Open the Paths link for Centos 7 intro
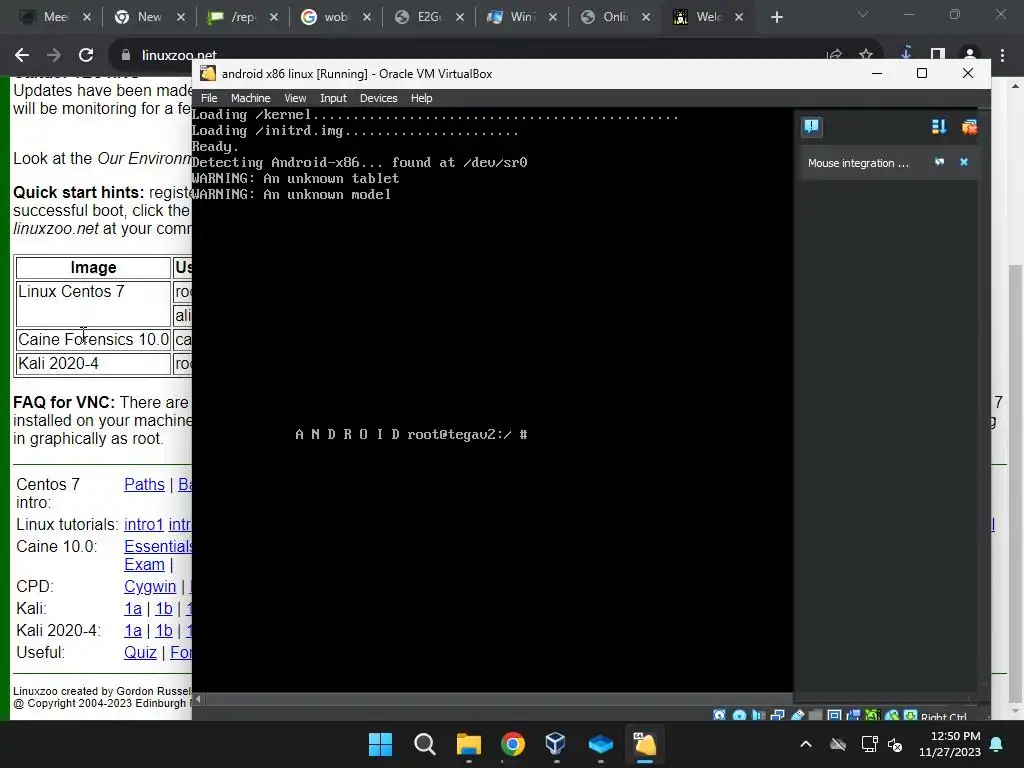1024x768 pixels. click(x=144, y=485)
